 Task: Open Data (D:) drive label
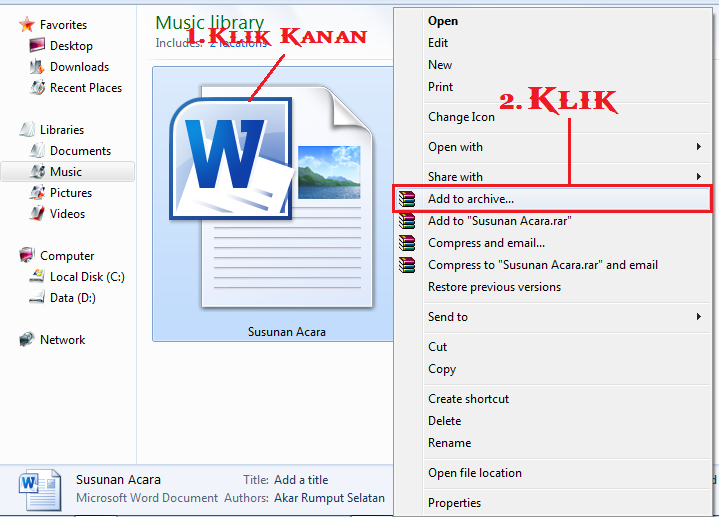coord(73,298)
